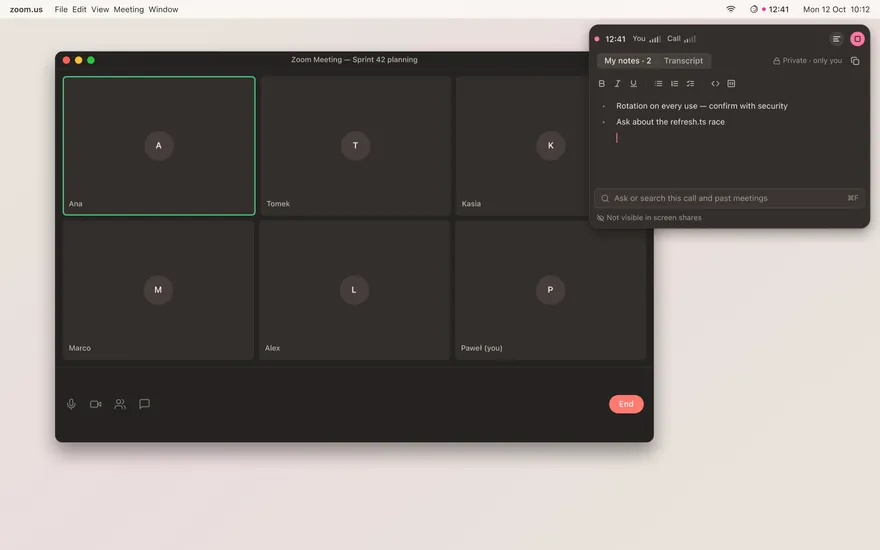The image size is (880, 550).
Task: Click the notes panel layout icon
Action: pyautogui.click(x=836, y=39)
